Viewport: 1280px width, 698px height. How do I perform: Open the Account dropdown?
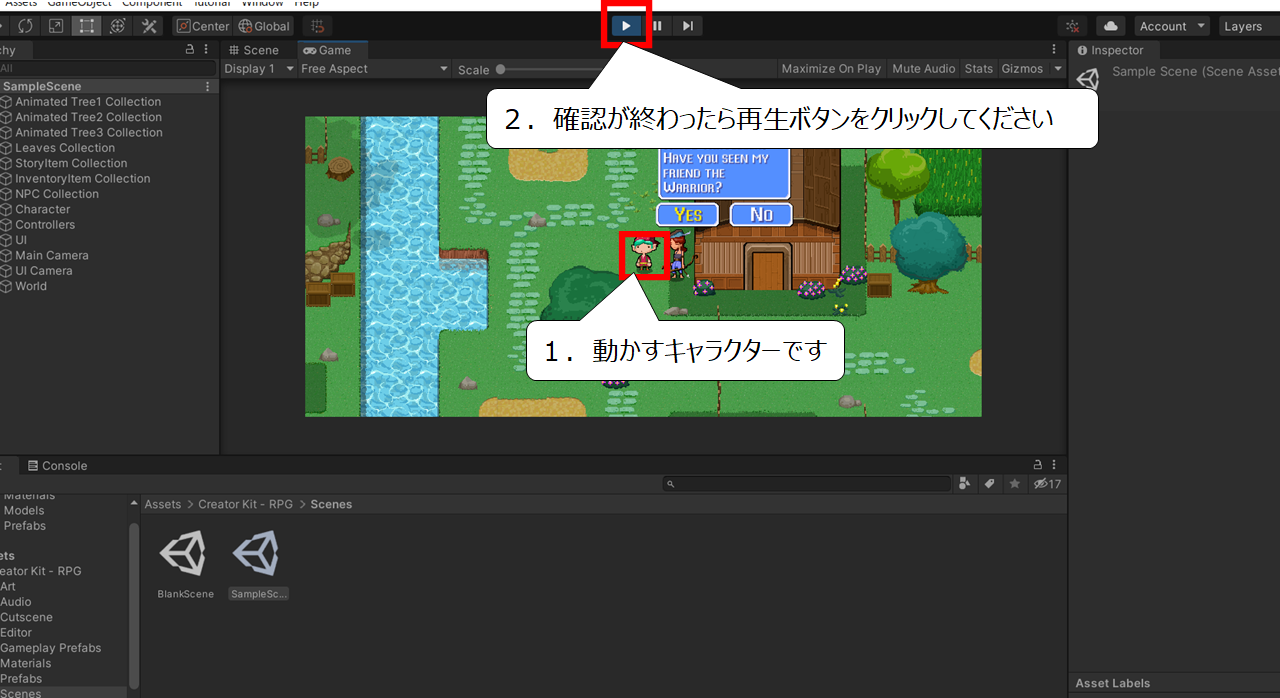1172,26
